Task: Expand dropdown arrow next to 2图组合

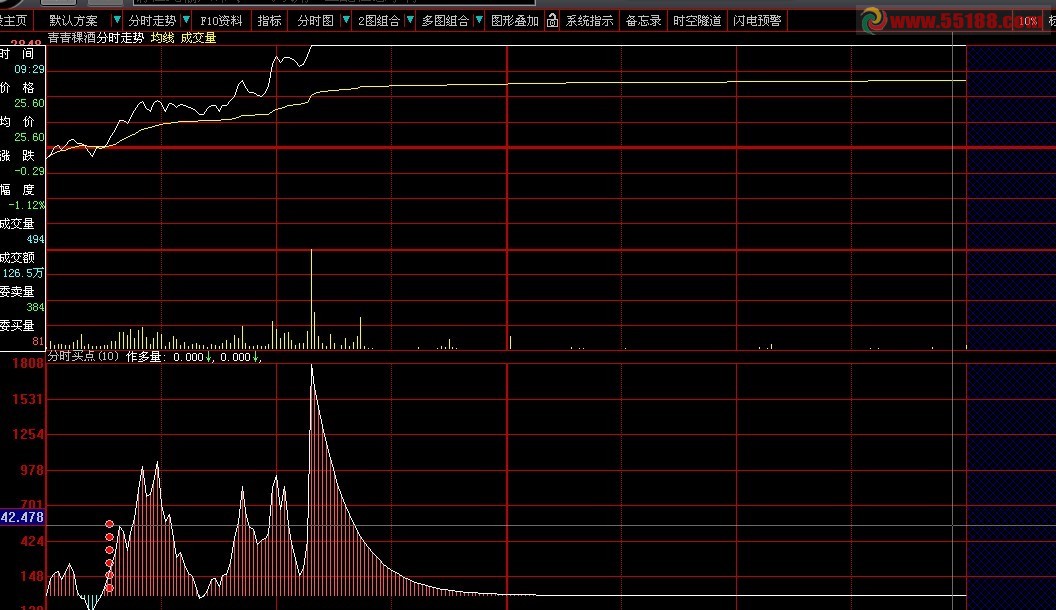Action: click(409, 20)
